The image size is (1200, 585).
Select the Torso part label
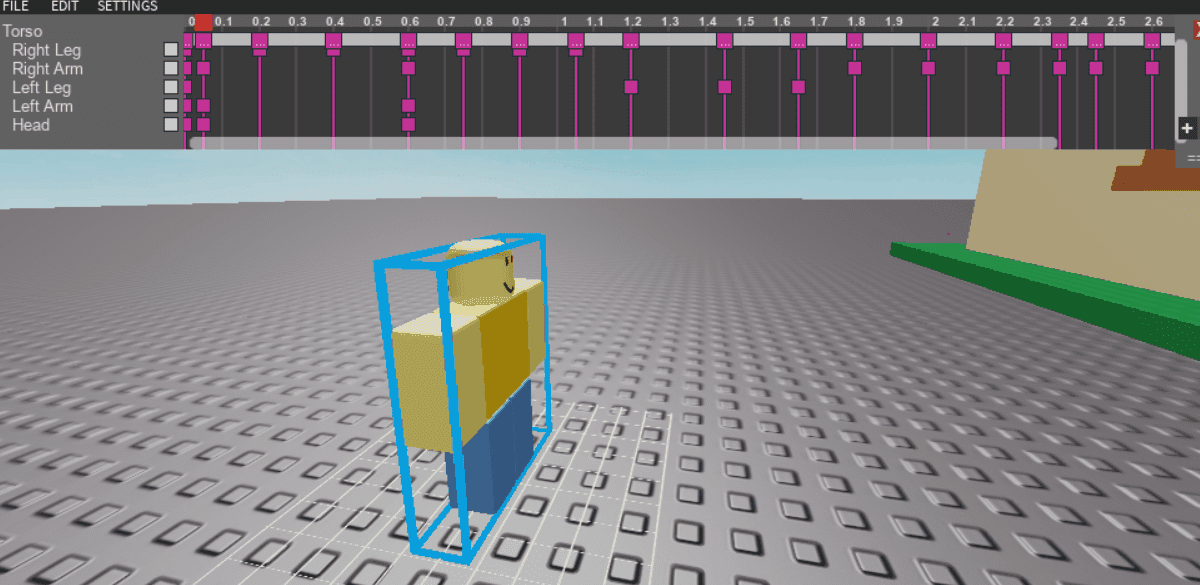23,31
